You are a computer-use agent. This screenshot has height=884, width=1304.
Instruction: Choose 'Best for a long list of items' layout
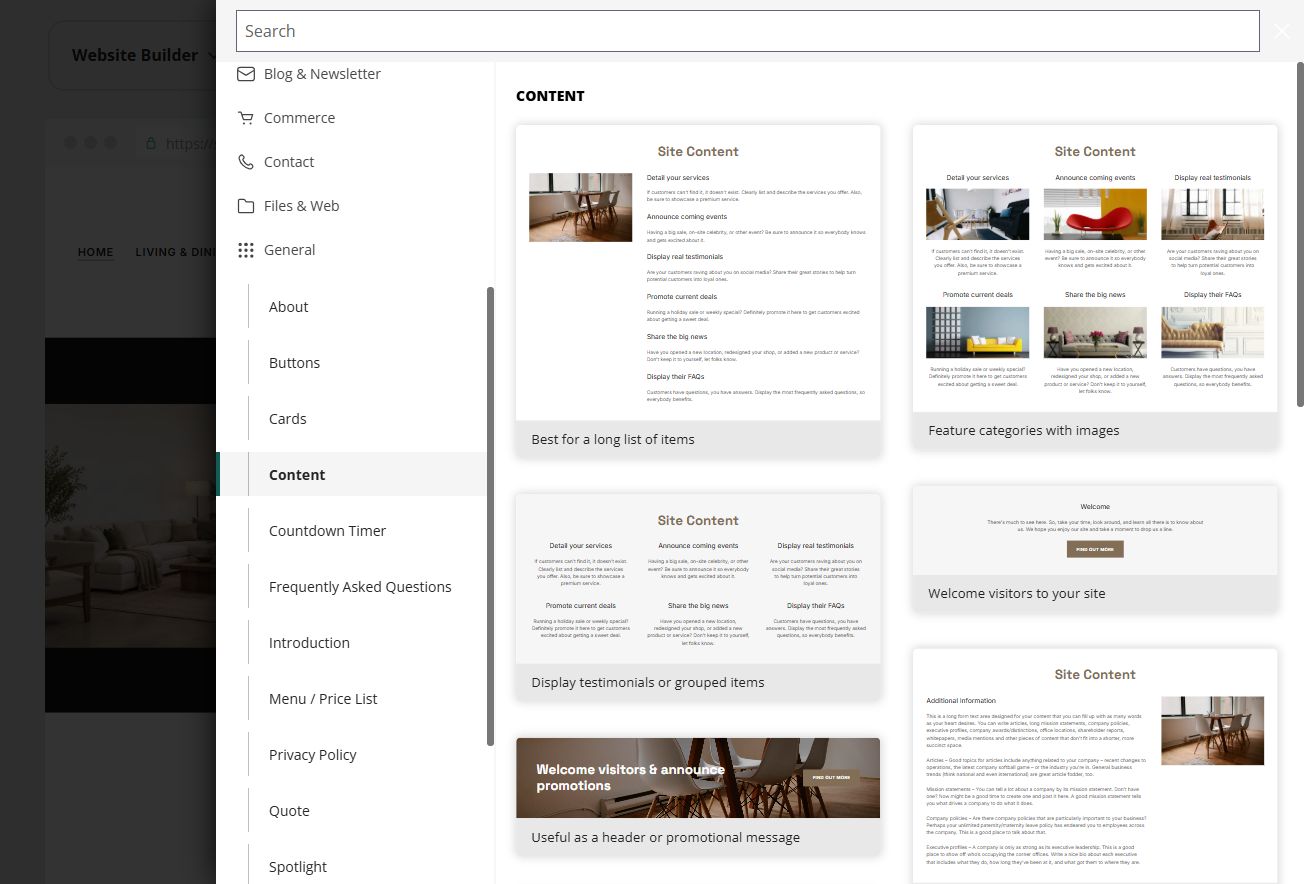point(698,291)
